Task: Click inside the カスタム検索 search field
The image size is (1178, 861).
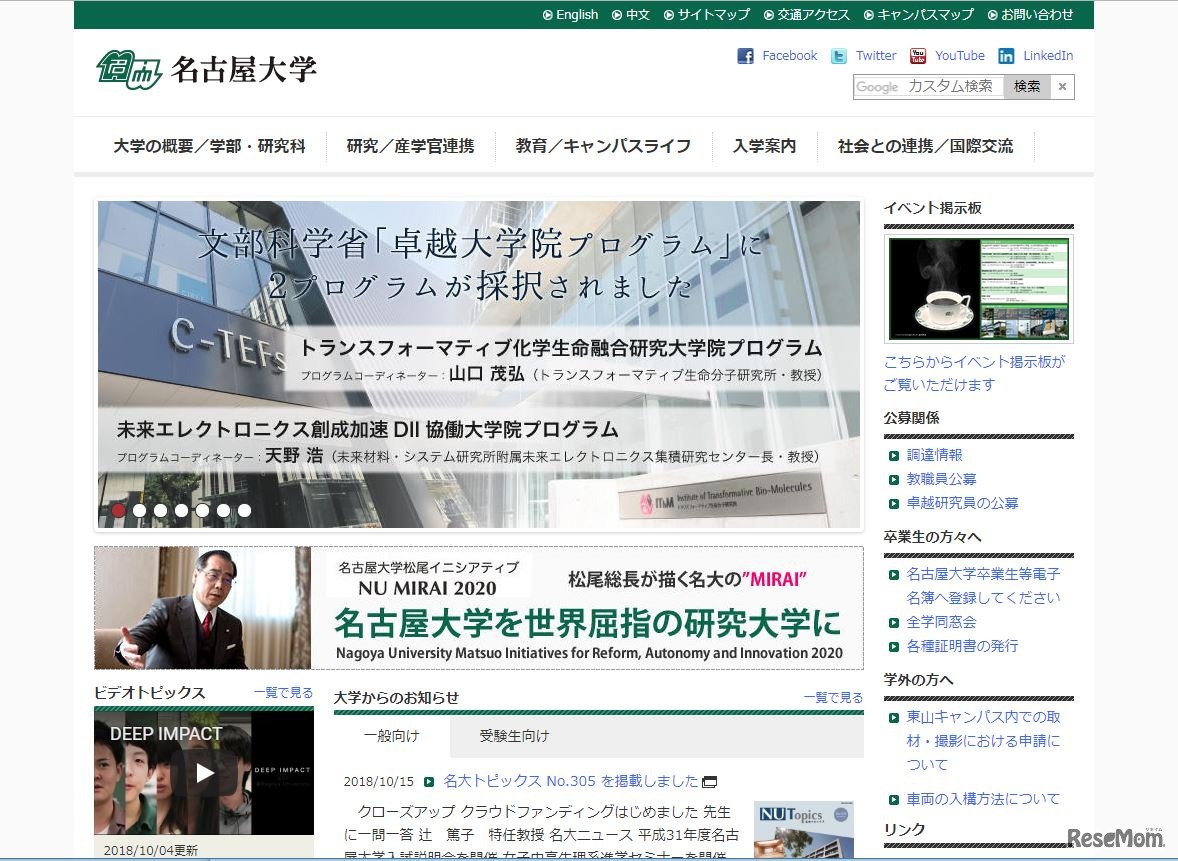Action: (930, 88)
